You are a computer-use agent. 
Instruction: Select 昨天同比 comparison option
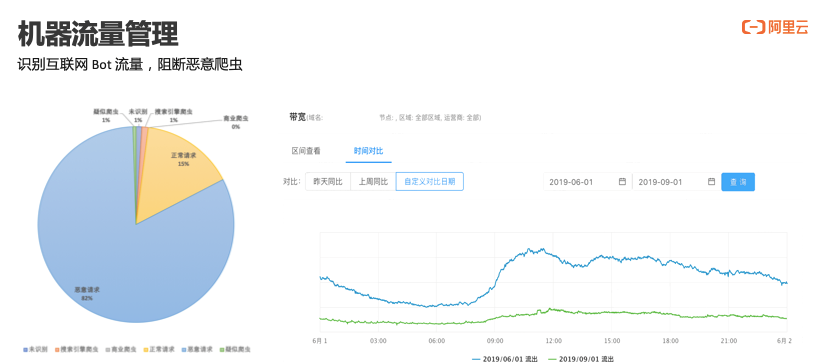(328, 181)
